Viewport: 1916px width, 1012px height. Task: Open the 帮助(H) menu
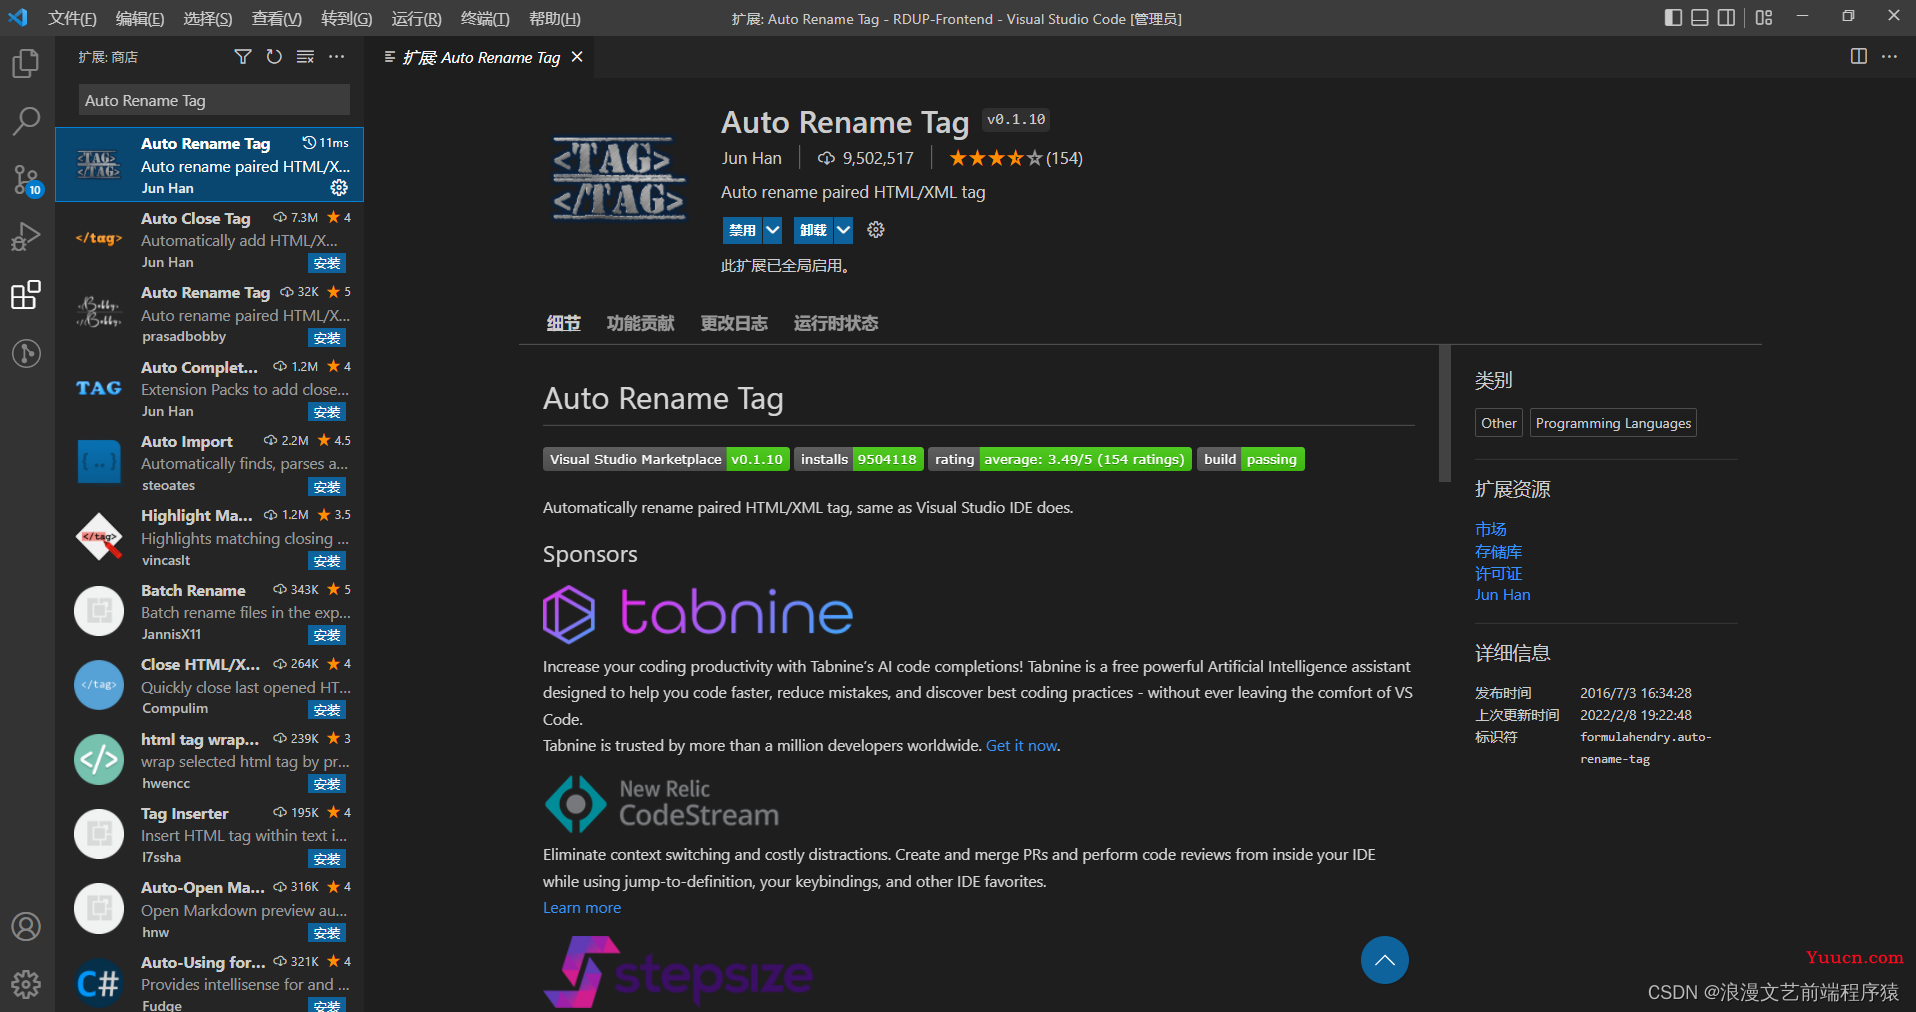[x=555, y=19]
